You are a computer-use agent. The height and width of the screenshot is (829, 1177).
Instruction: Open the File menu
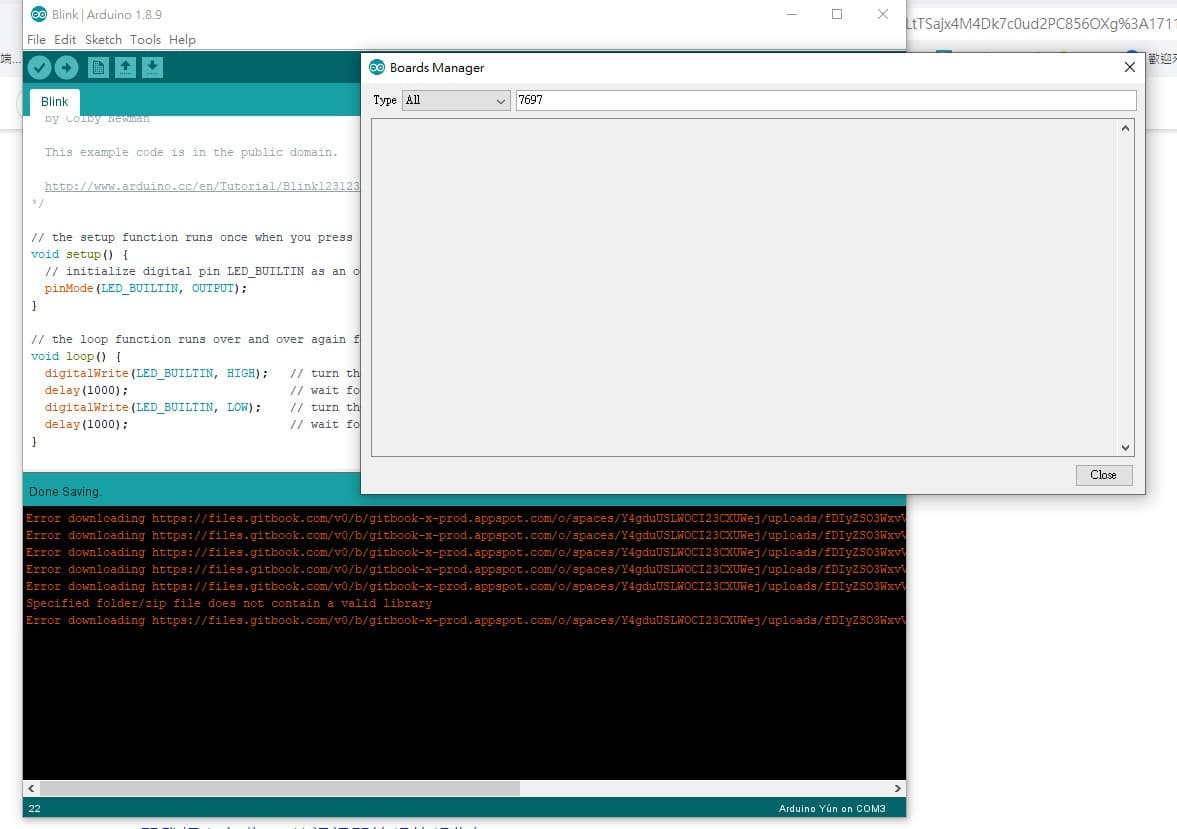coord(36,40)
